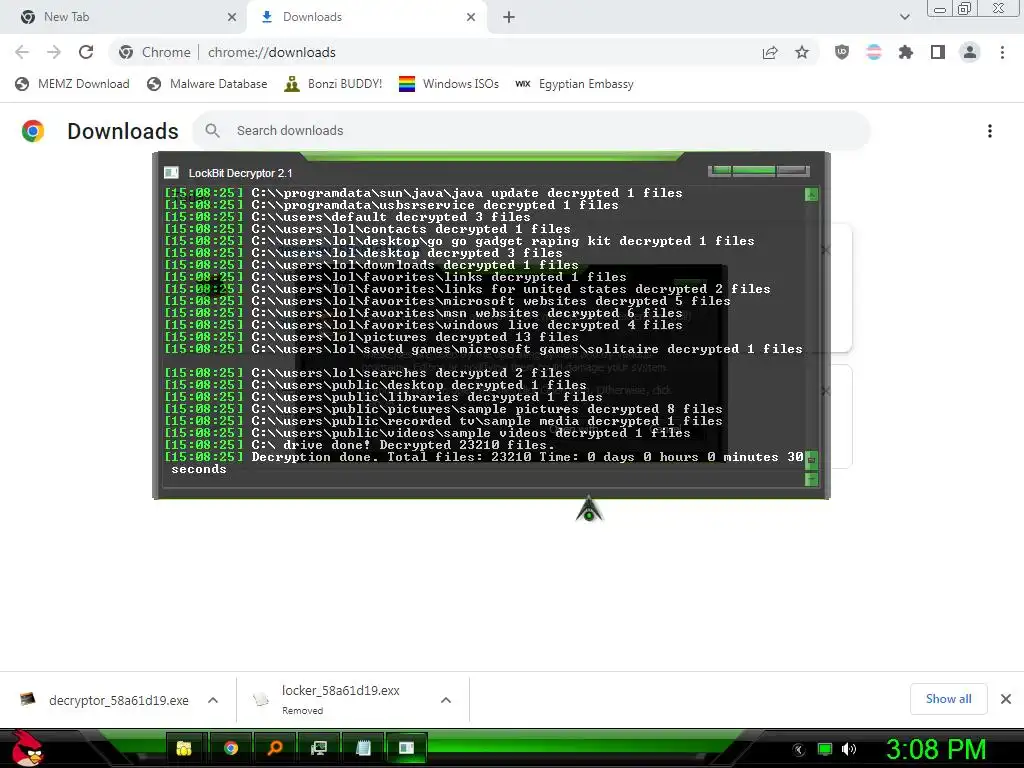
Task: Open the Bonzi BUDDY! bookmark
Action: (x=333, y=84)
